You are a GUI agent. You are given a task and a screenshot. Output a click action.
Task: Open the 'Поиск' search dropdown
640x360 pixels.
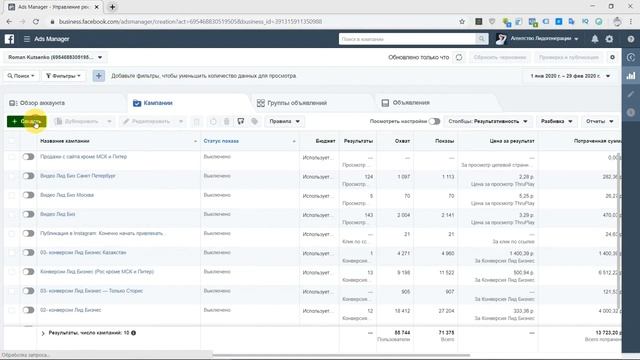click(x=21, y=76)
